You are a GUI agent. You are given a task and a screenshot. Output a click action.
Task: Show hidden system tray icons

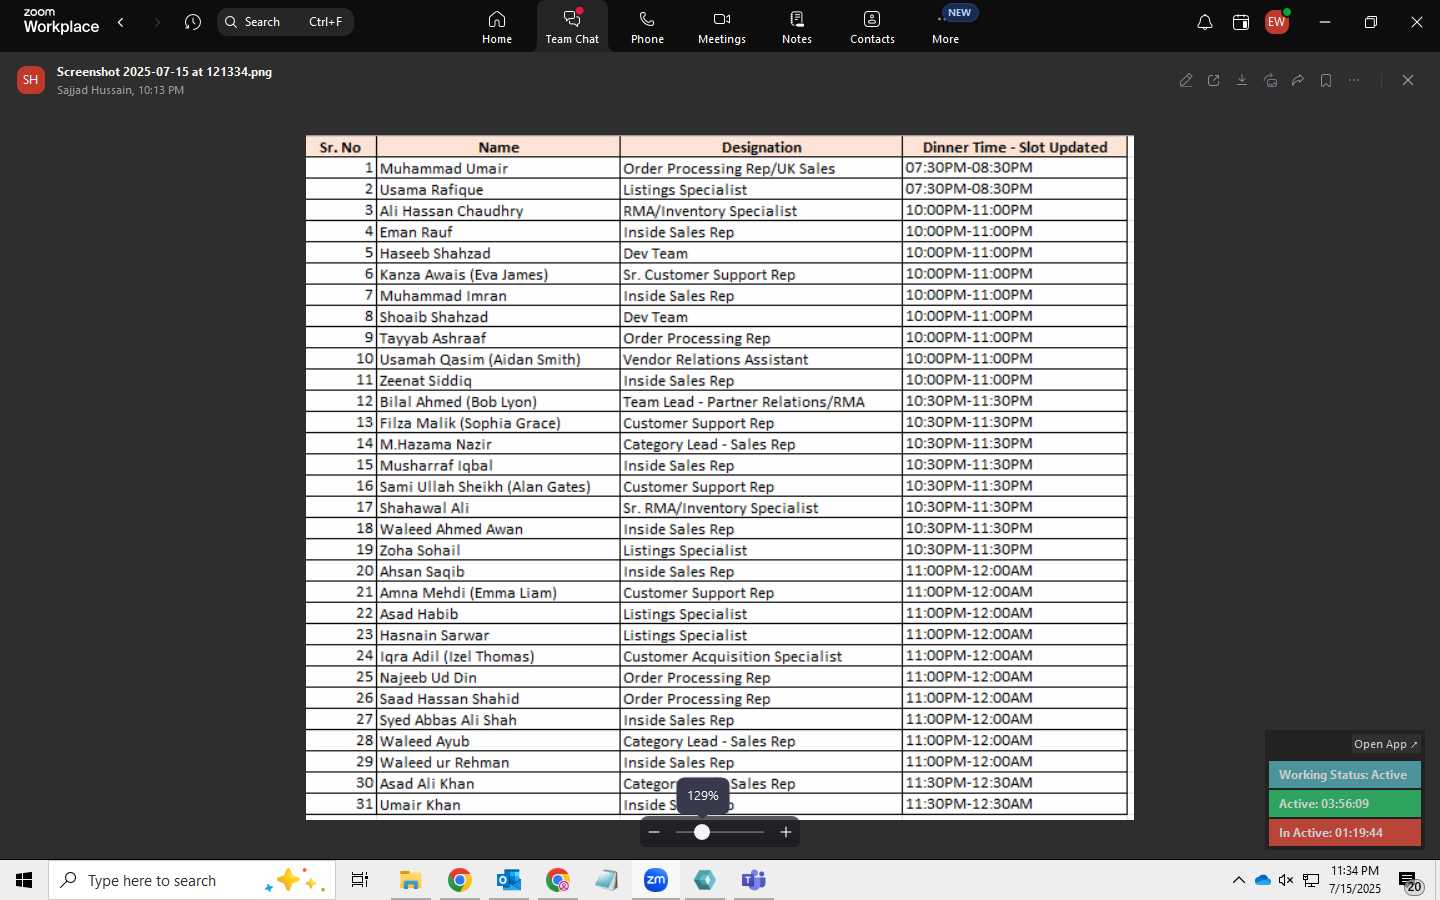(1239, 880)
